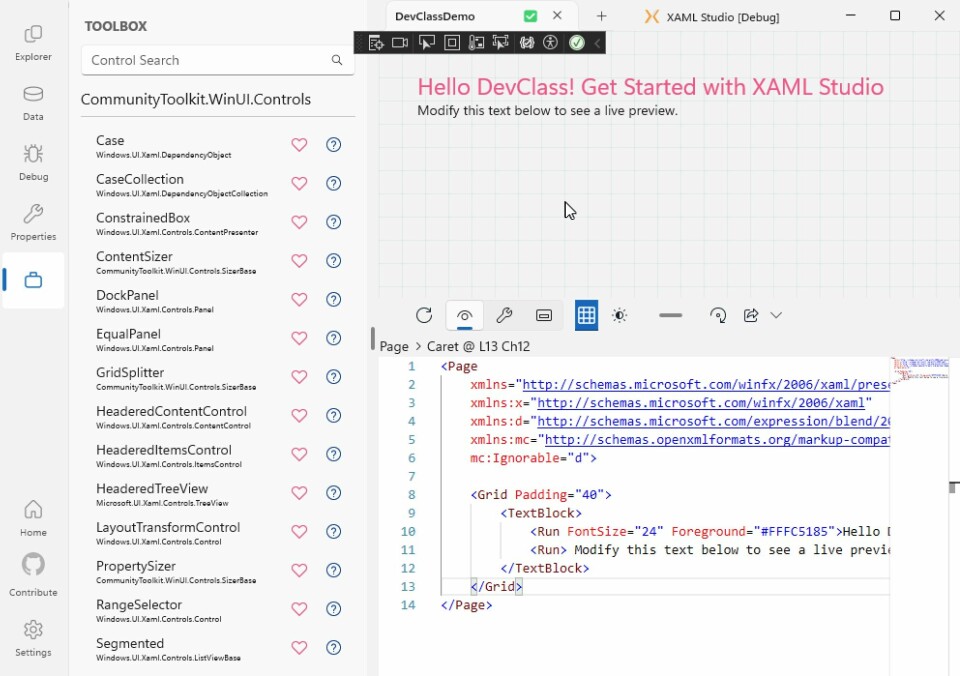Screen dimensions: 960x676
Task: Expand the overlay toolbar chevron
Action: [x=595, y=42]
